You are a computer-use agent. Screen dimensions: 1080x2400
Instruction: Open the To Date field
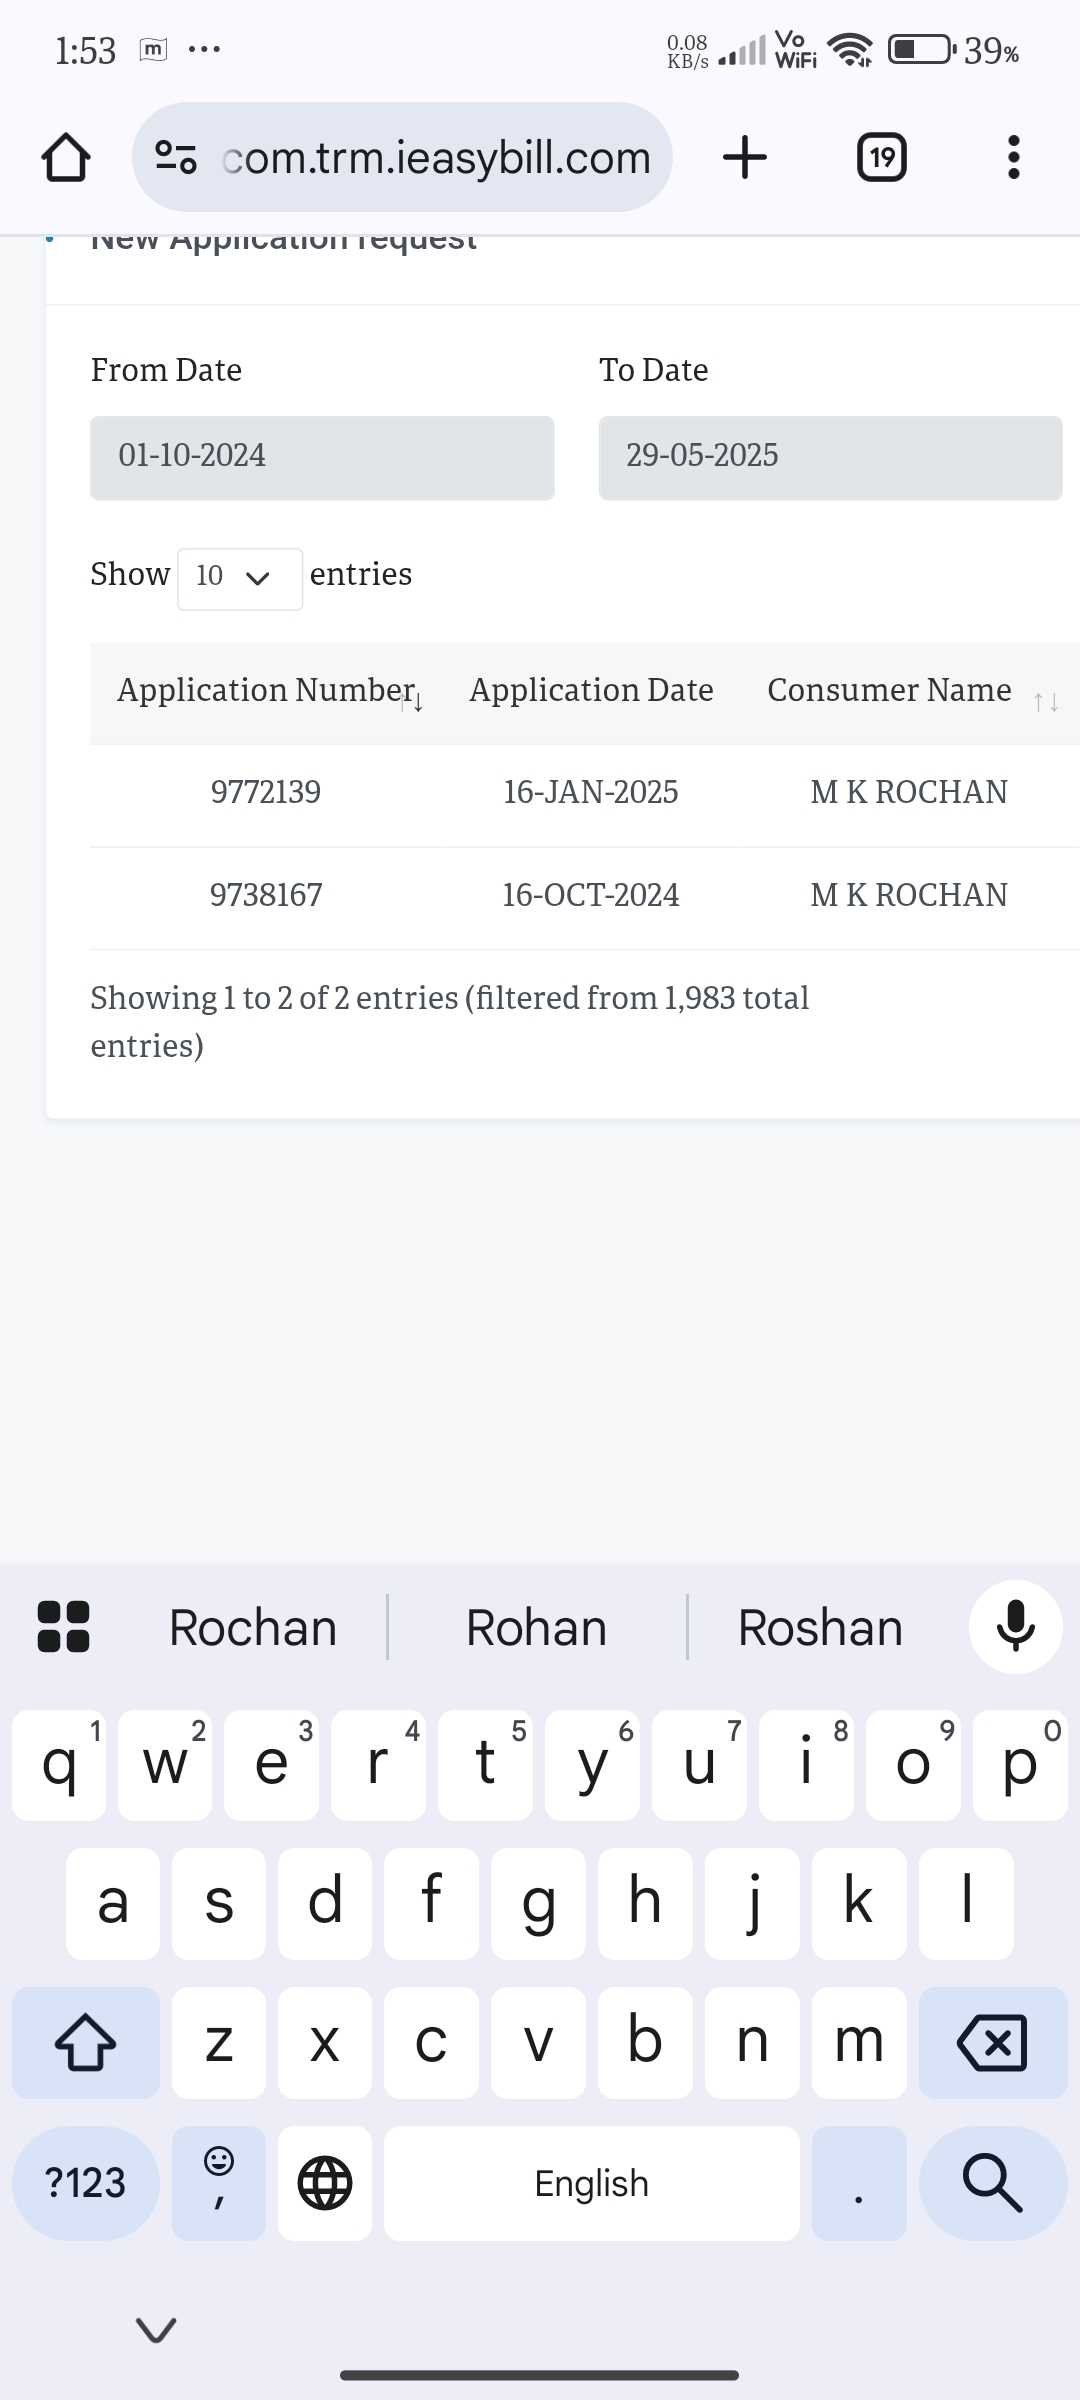(x=830, y=457)
